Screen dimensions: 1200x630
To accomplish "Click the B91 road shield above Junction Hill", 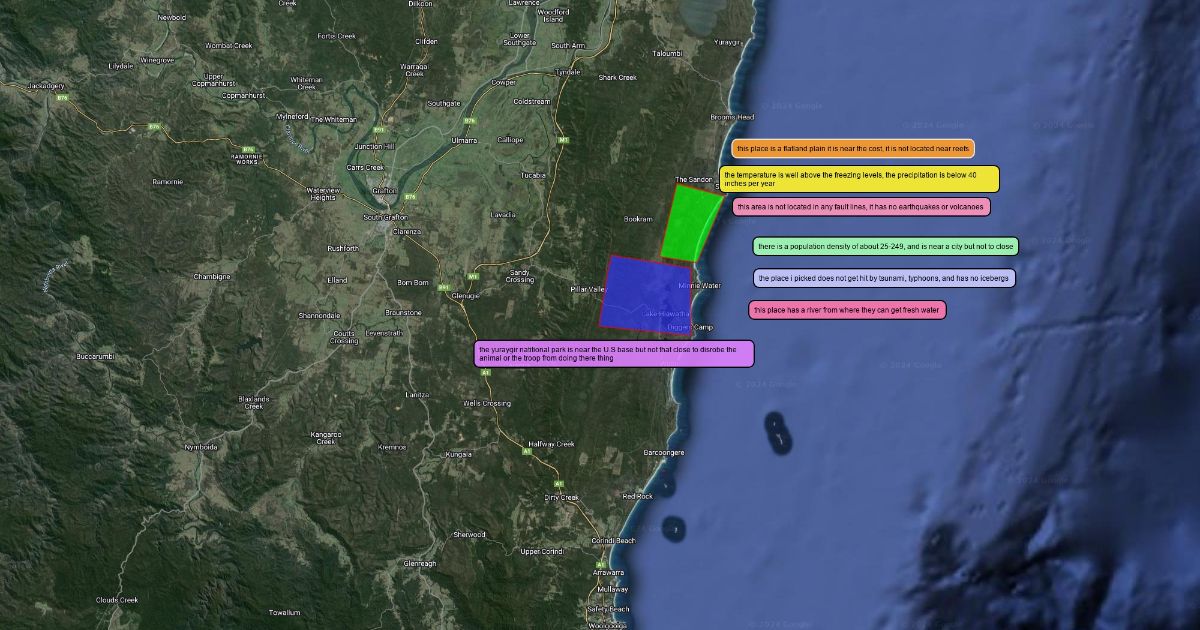I will pyautogui.click(x=378, y=130).
